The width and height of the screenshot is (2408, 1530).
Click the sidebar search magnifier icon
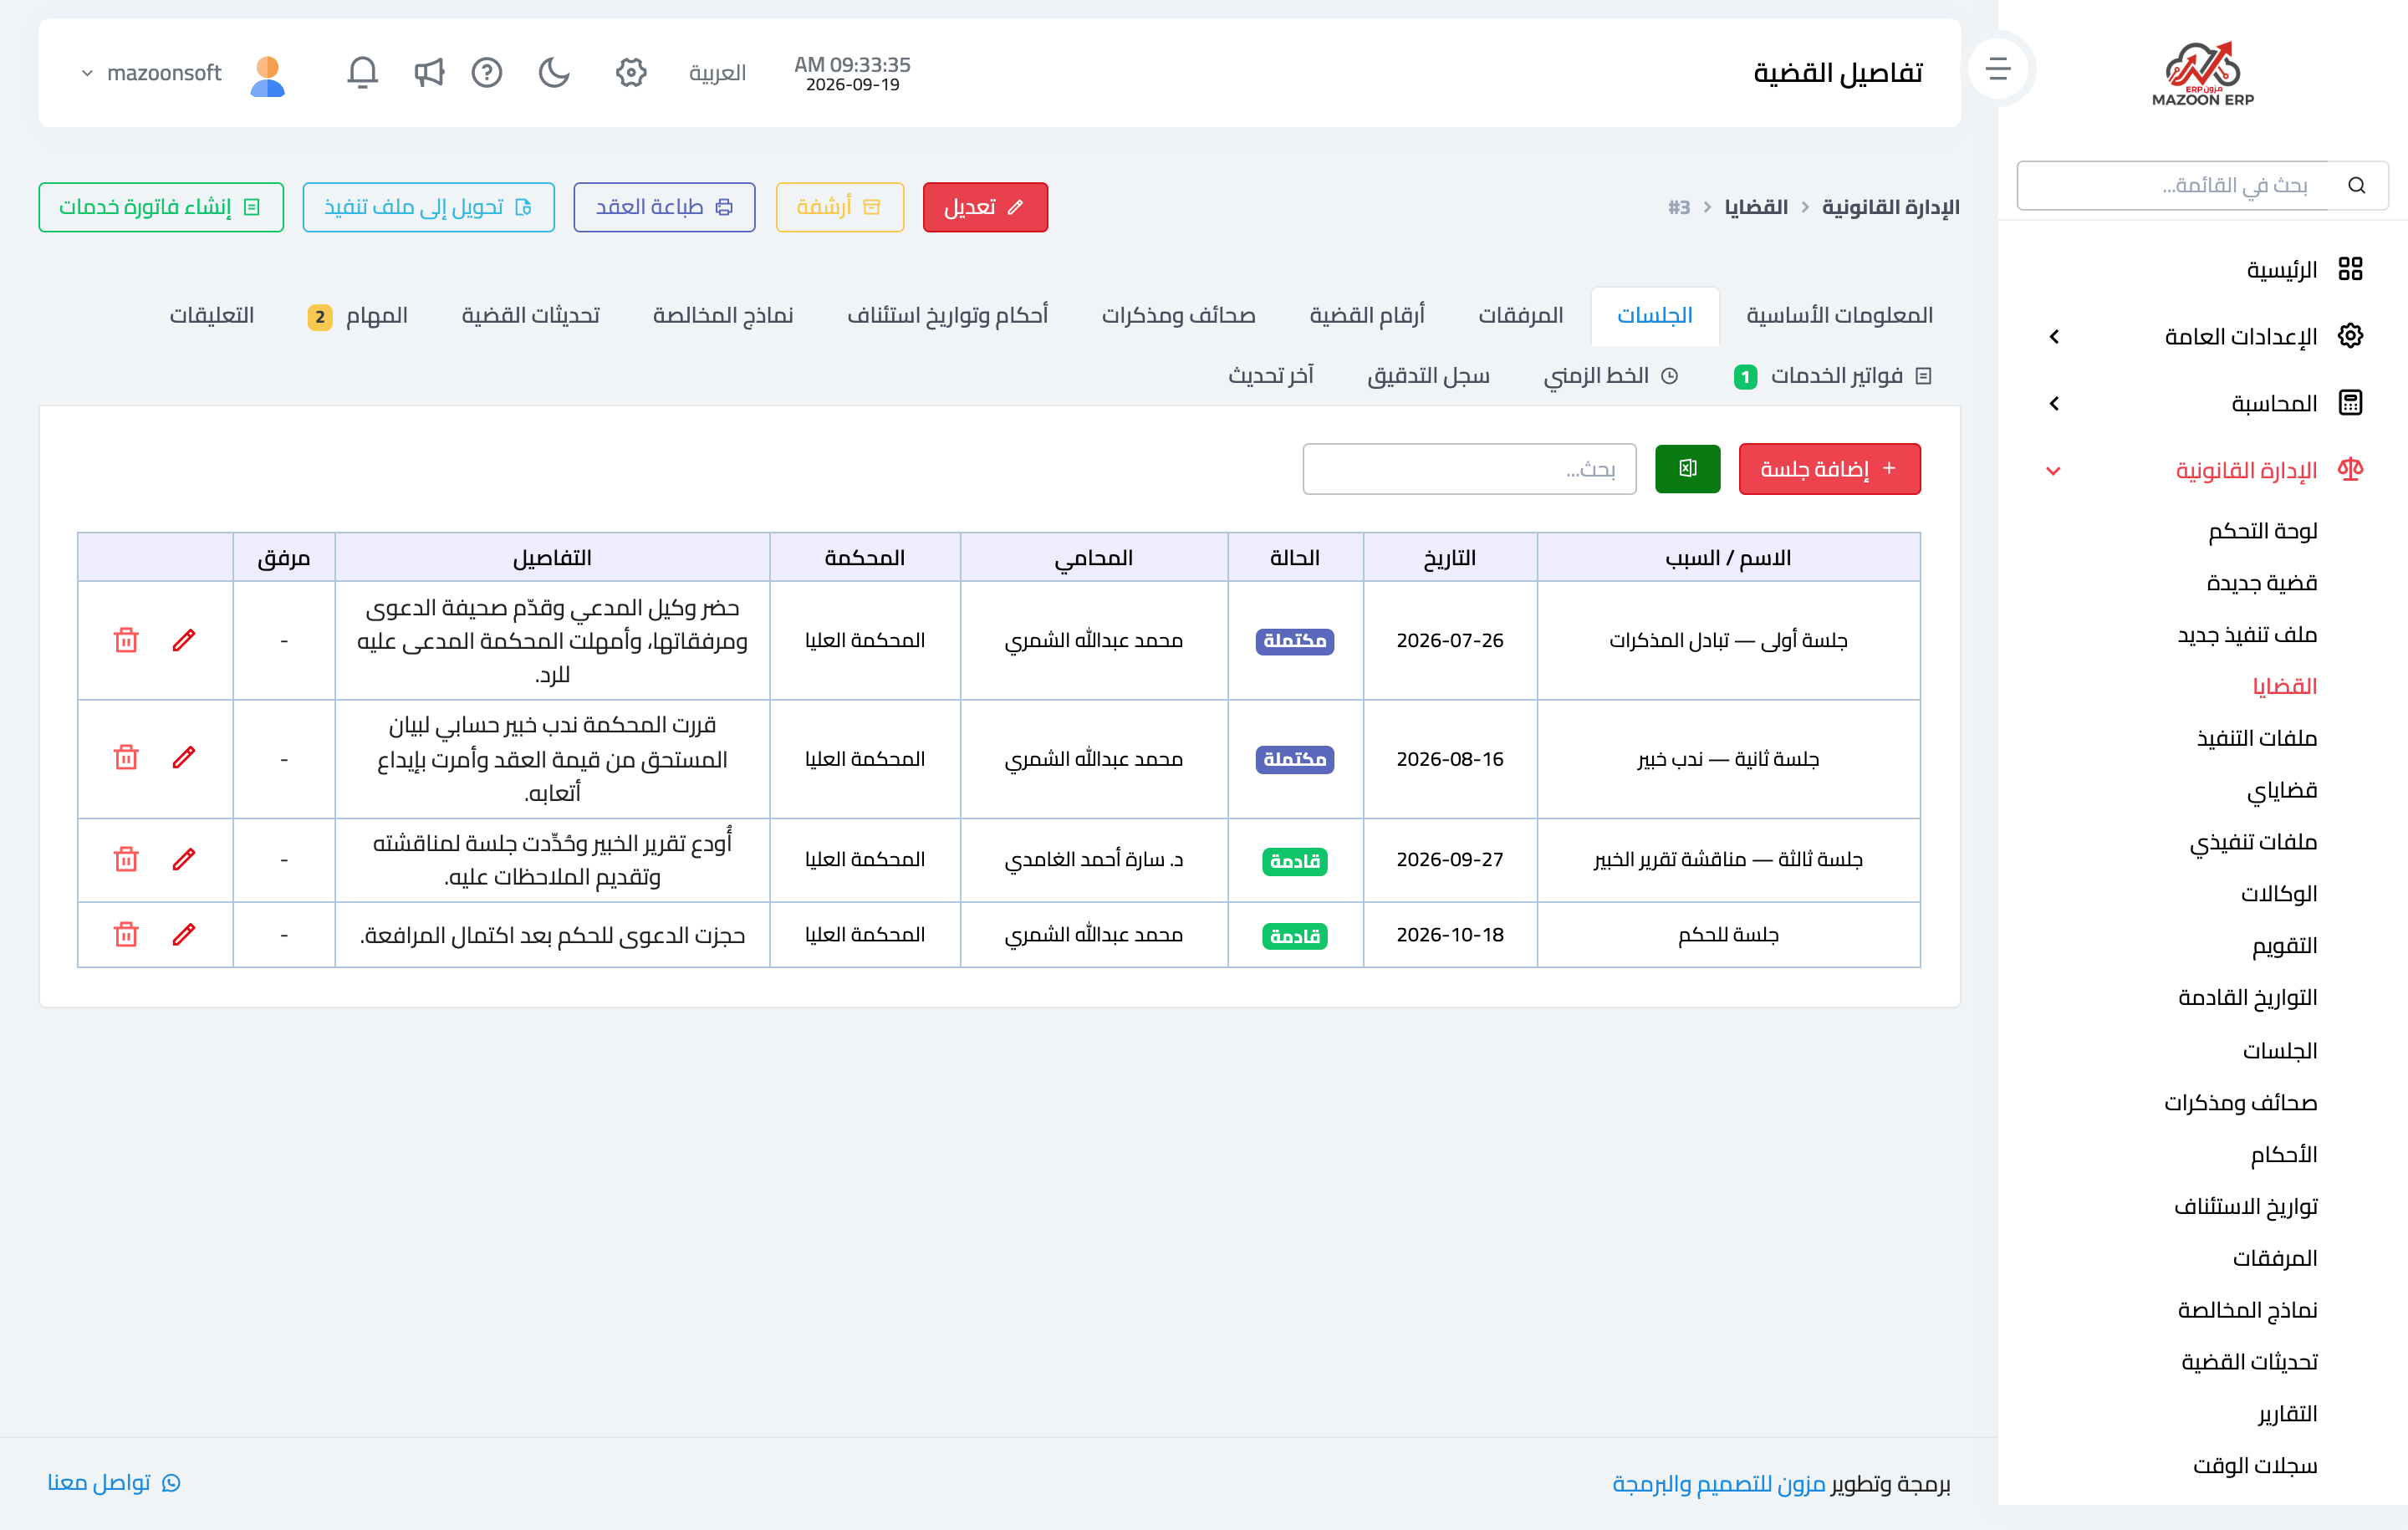coord(2357,185)
